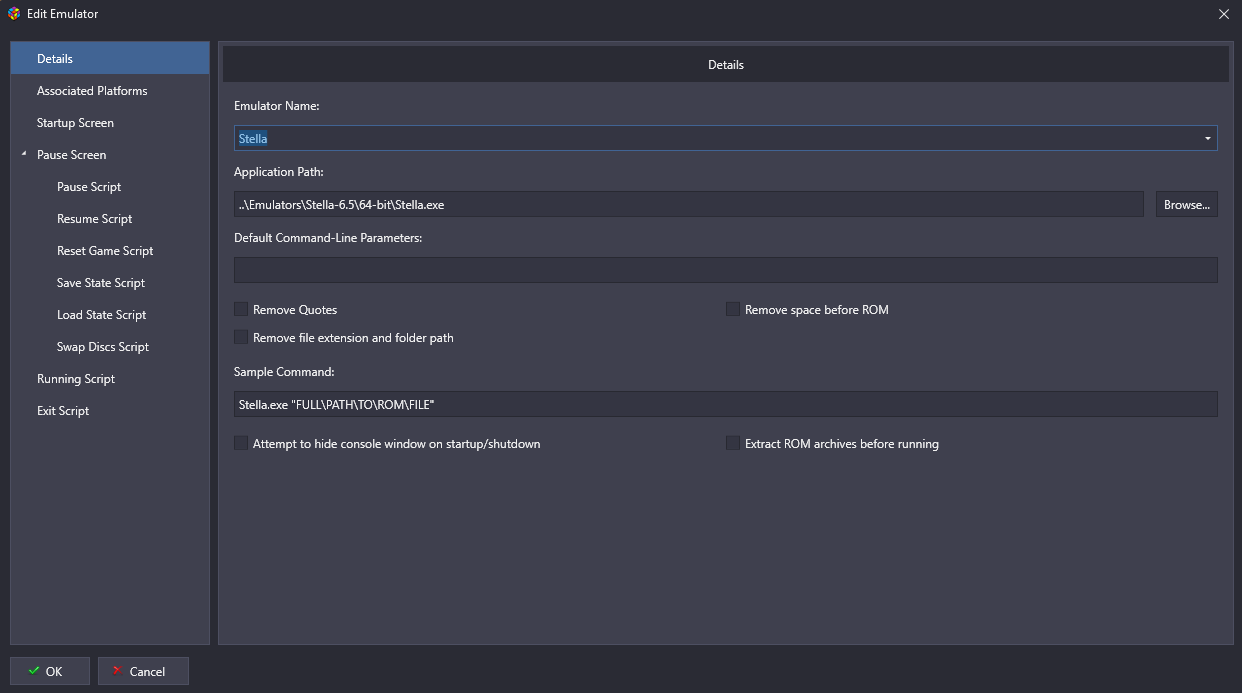The image size is (1242, 693).
Task: Click inside the Application Path field
Action: coord(688,204)
